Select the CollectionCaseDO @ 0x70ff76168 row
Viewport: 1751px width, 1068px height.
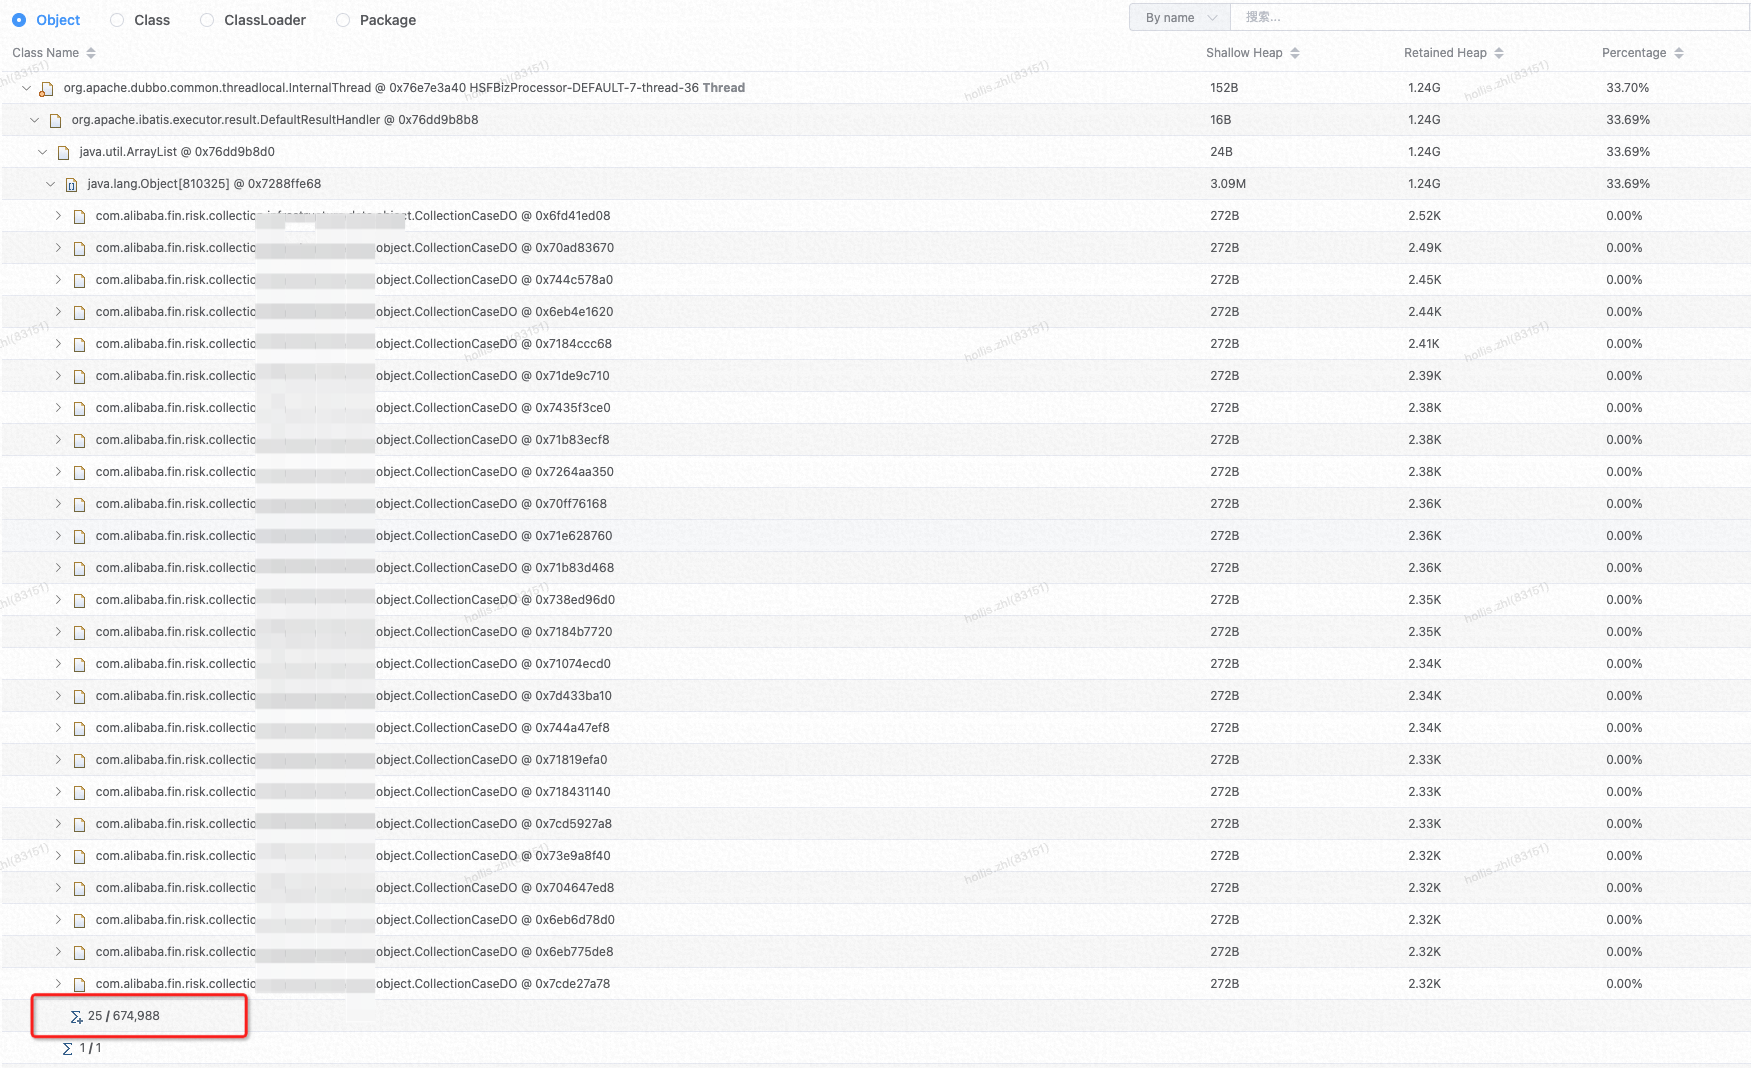pos(500,504)
